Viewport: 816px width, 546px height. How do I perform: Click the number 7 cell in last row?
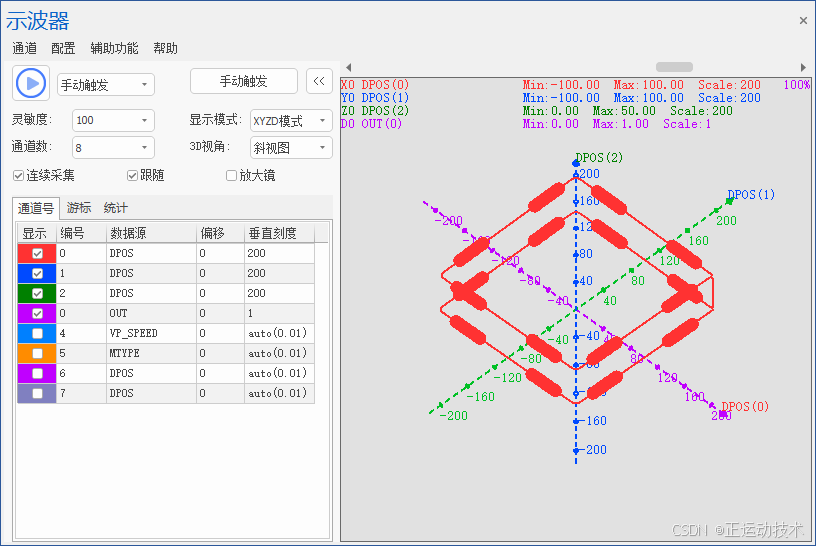[x=81, y=393]
